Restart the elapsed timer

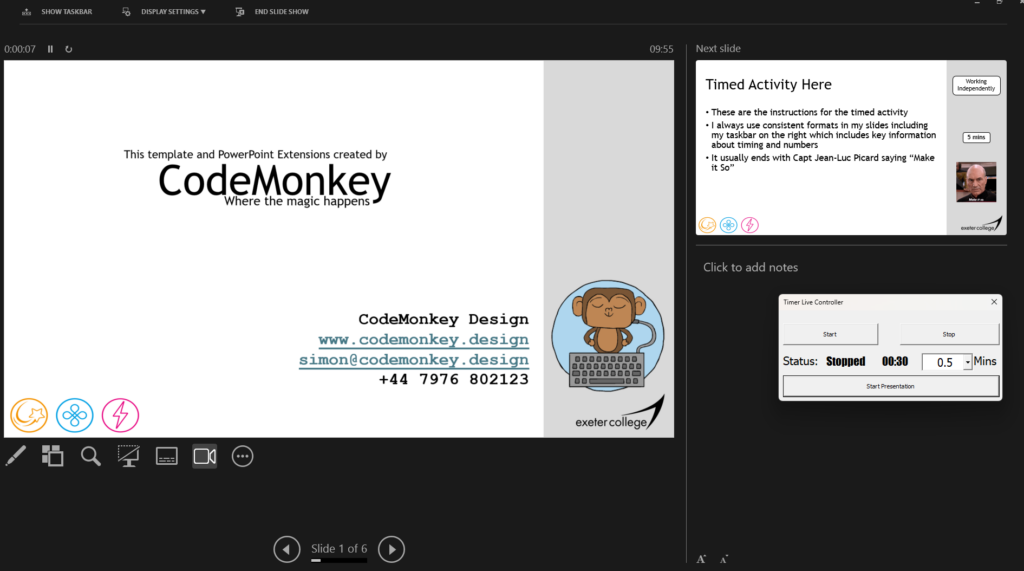[x=69, y=49]
